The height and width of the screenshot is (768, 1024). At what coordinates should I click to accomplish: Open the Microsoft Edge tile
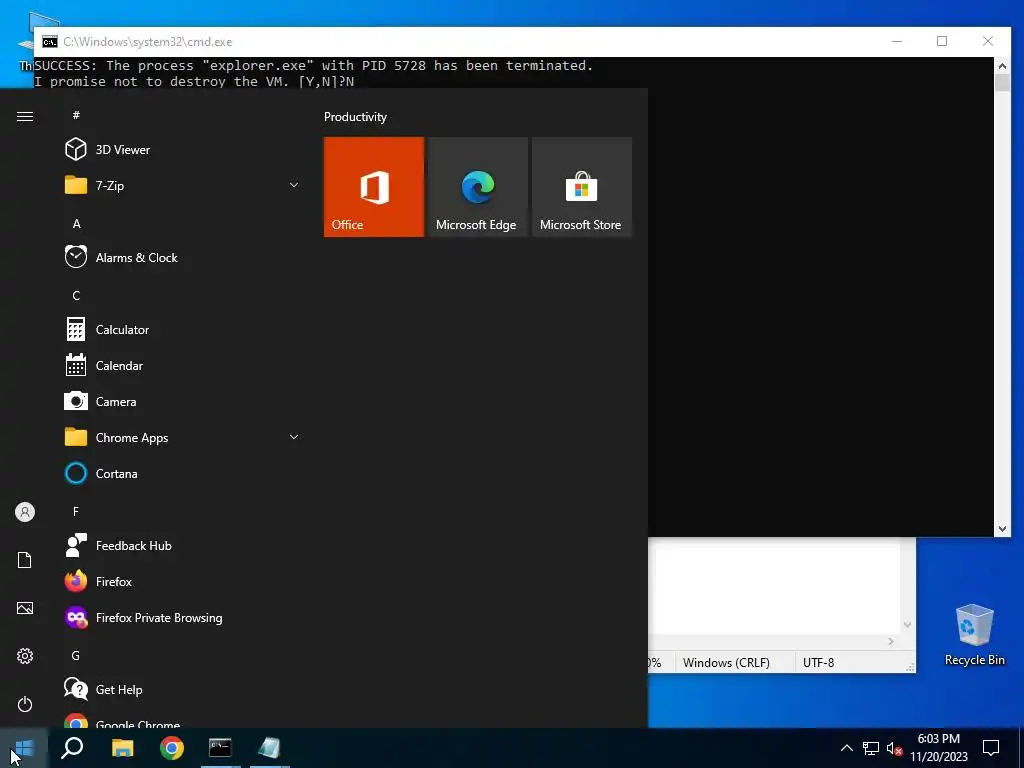(x=477, y=187)
